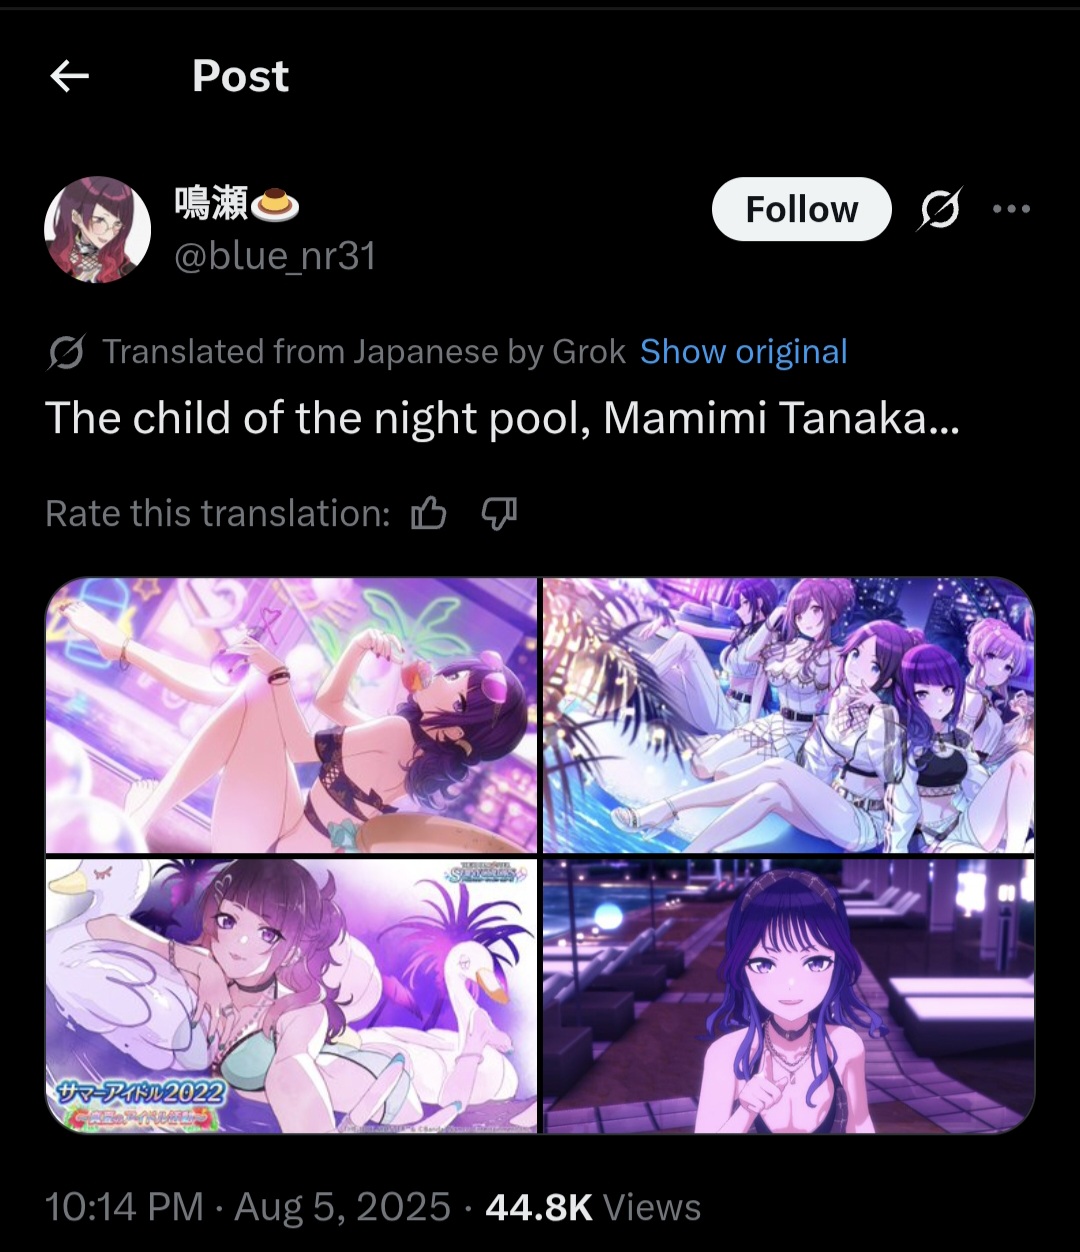
Task: Open bottom-right 3D night pool image
Action: click(x=789, y=996)
